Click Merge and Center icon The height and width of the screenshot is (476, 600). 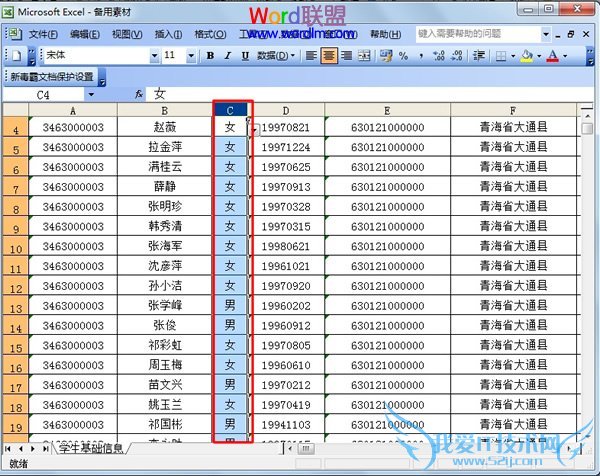(364, 56)
